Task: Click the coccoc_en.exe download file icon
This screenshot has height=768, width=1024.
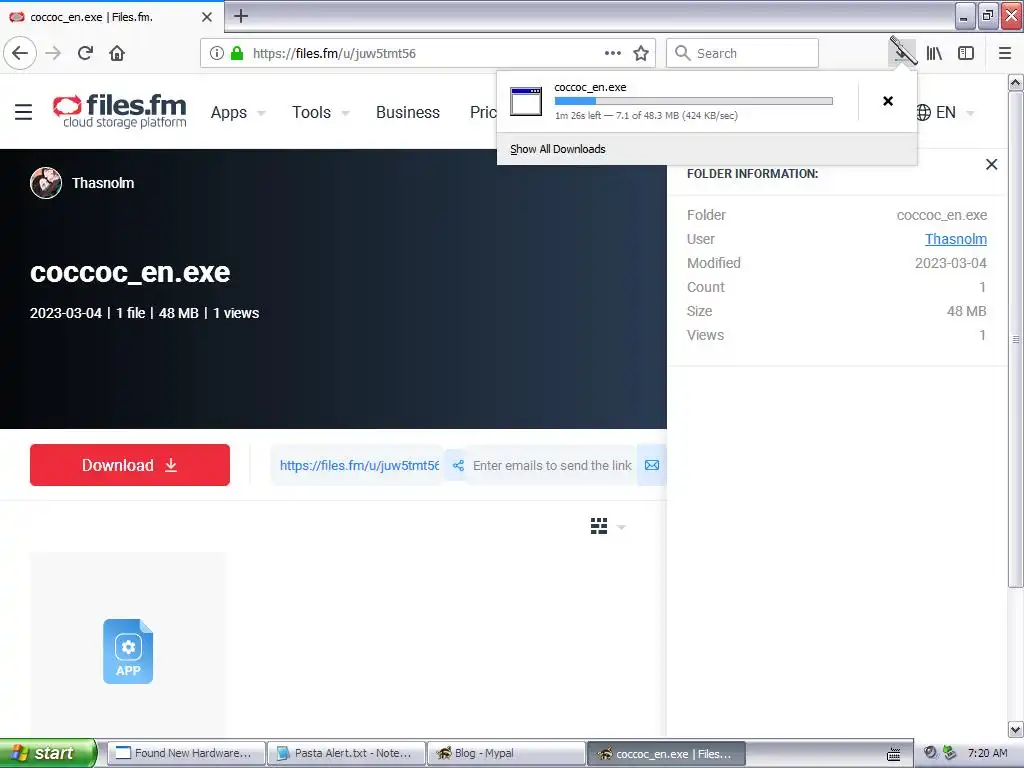Action: (x=526, y=101)
